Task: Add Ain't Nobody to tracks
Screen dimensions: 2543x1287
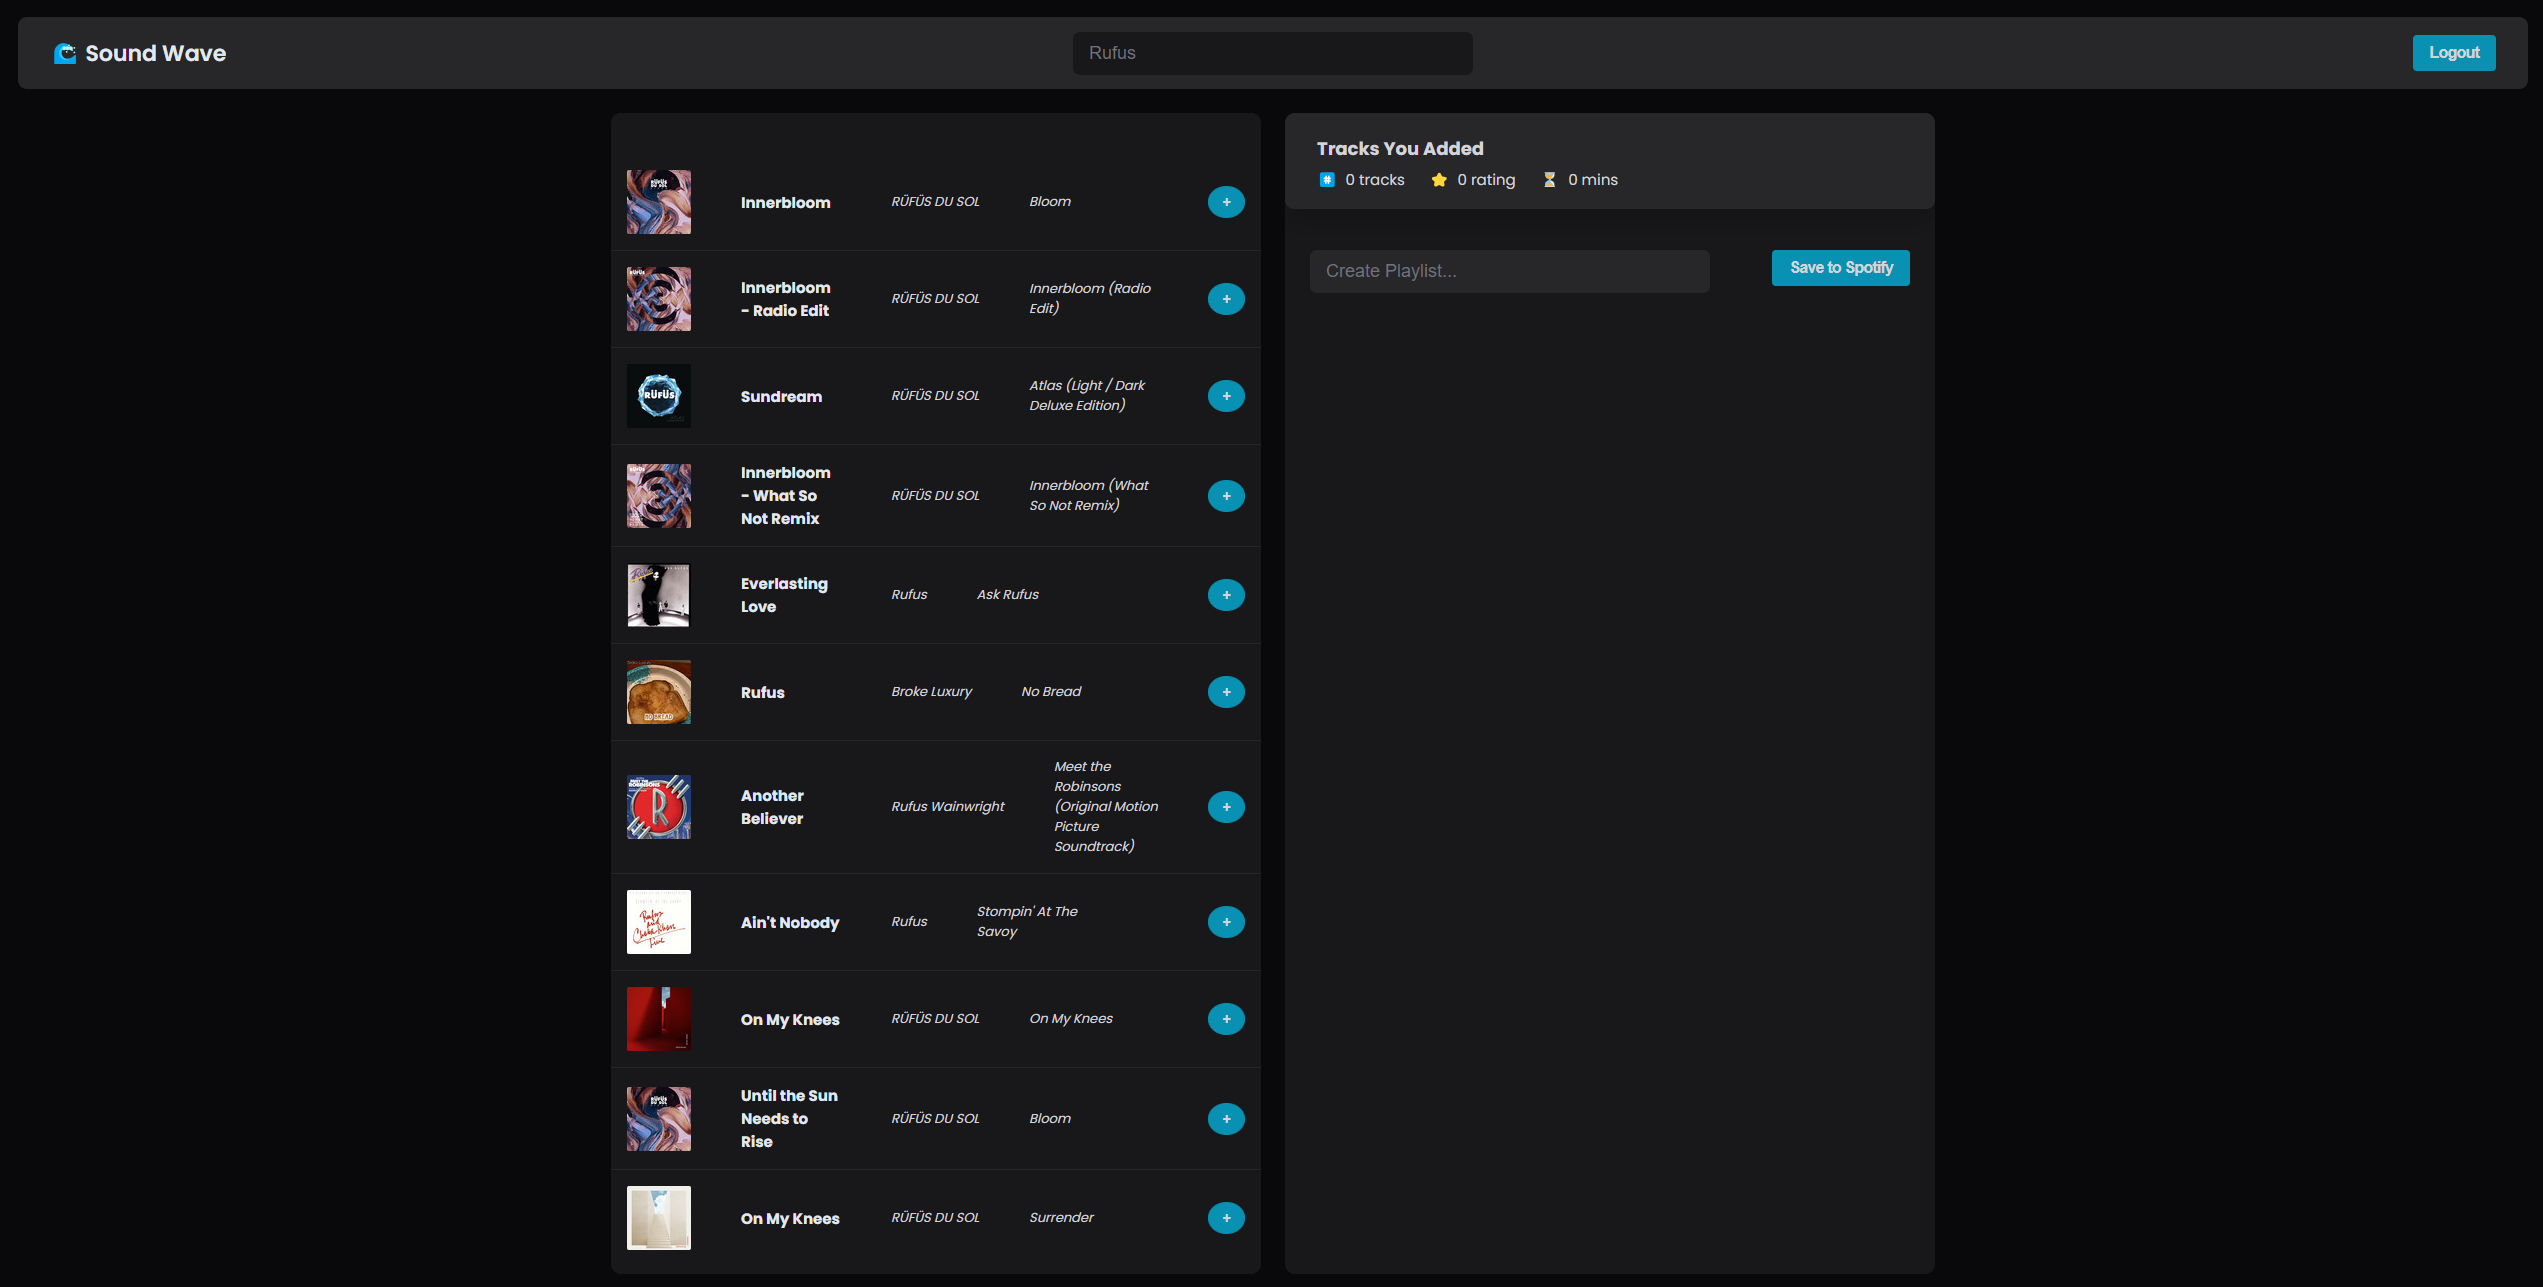Action: (1226, 922)
